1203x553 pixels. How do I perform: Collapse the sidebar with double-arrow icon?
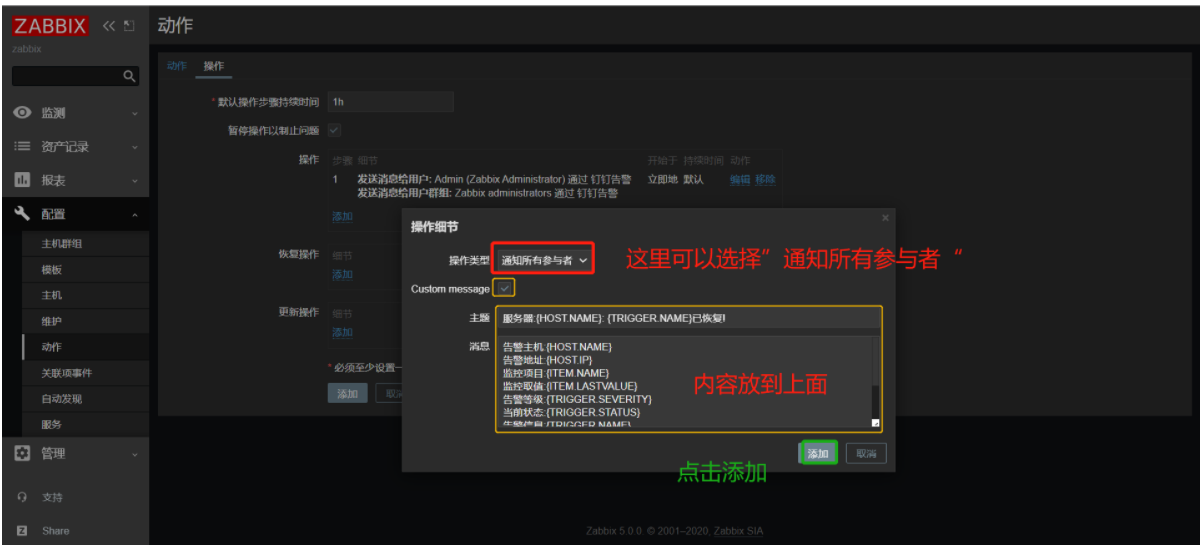pyautogui.click(x=108, y=26)
